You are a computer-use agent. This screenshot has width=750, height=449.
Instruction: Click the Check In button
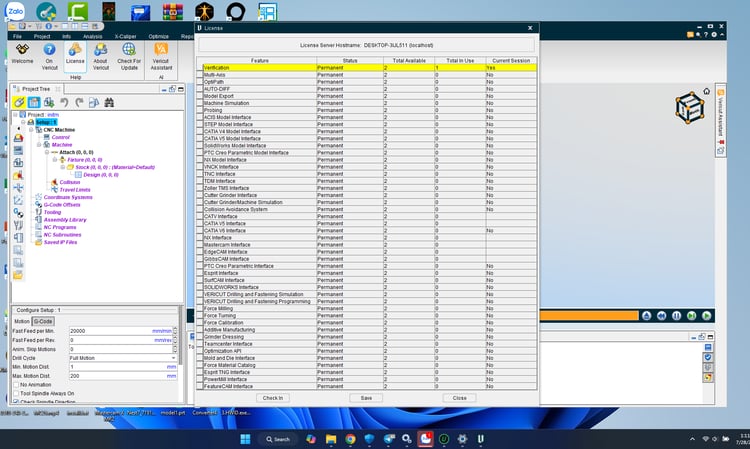tap(273, 398)
